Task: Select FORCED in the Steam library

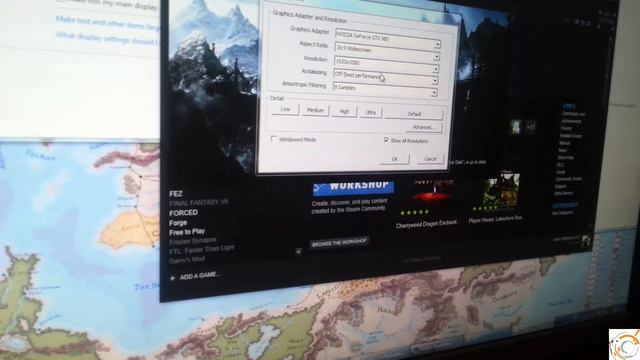Action: (x=183, y=213)
